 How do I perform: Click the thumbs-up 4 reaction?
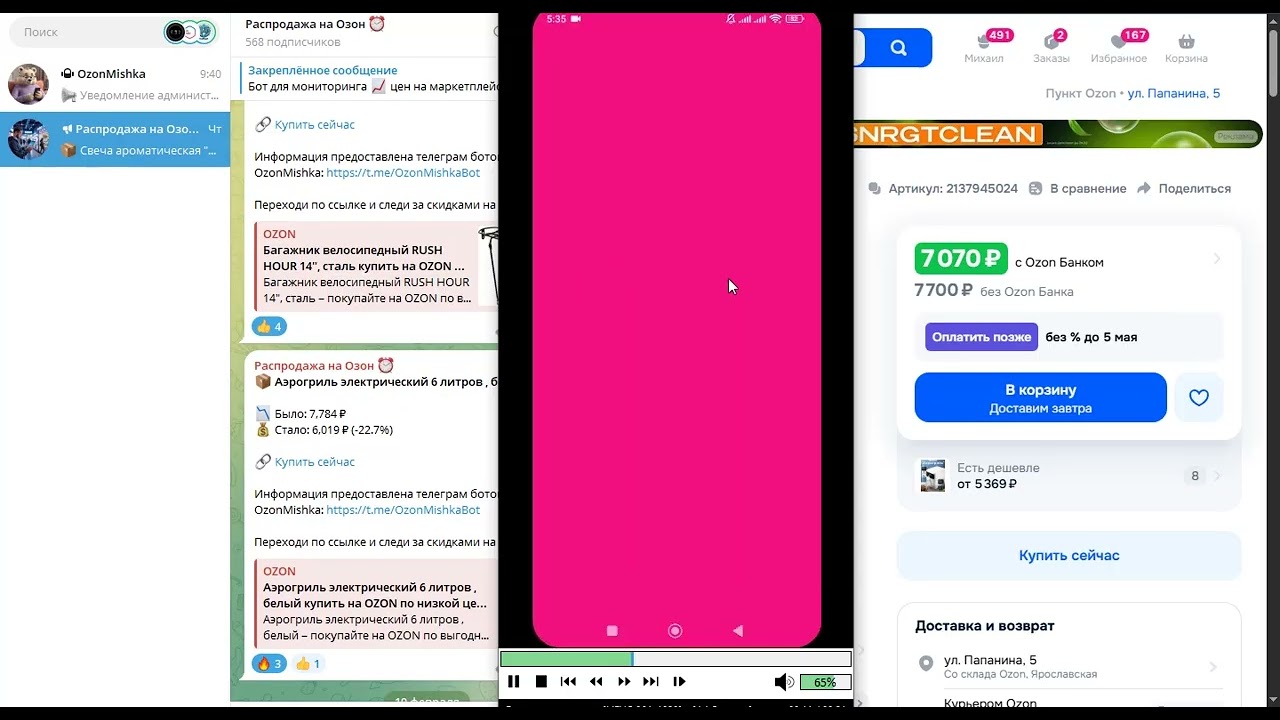(x=269, y=326)
